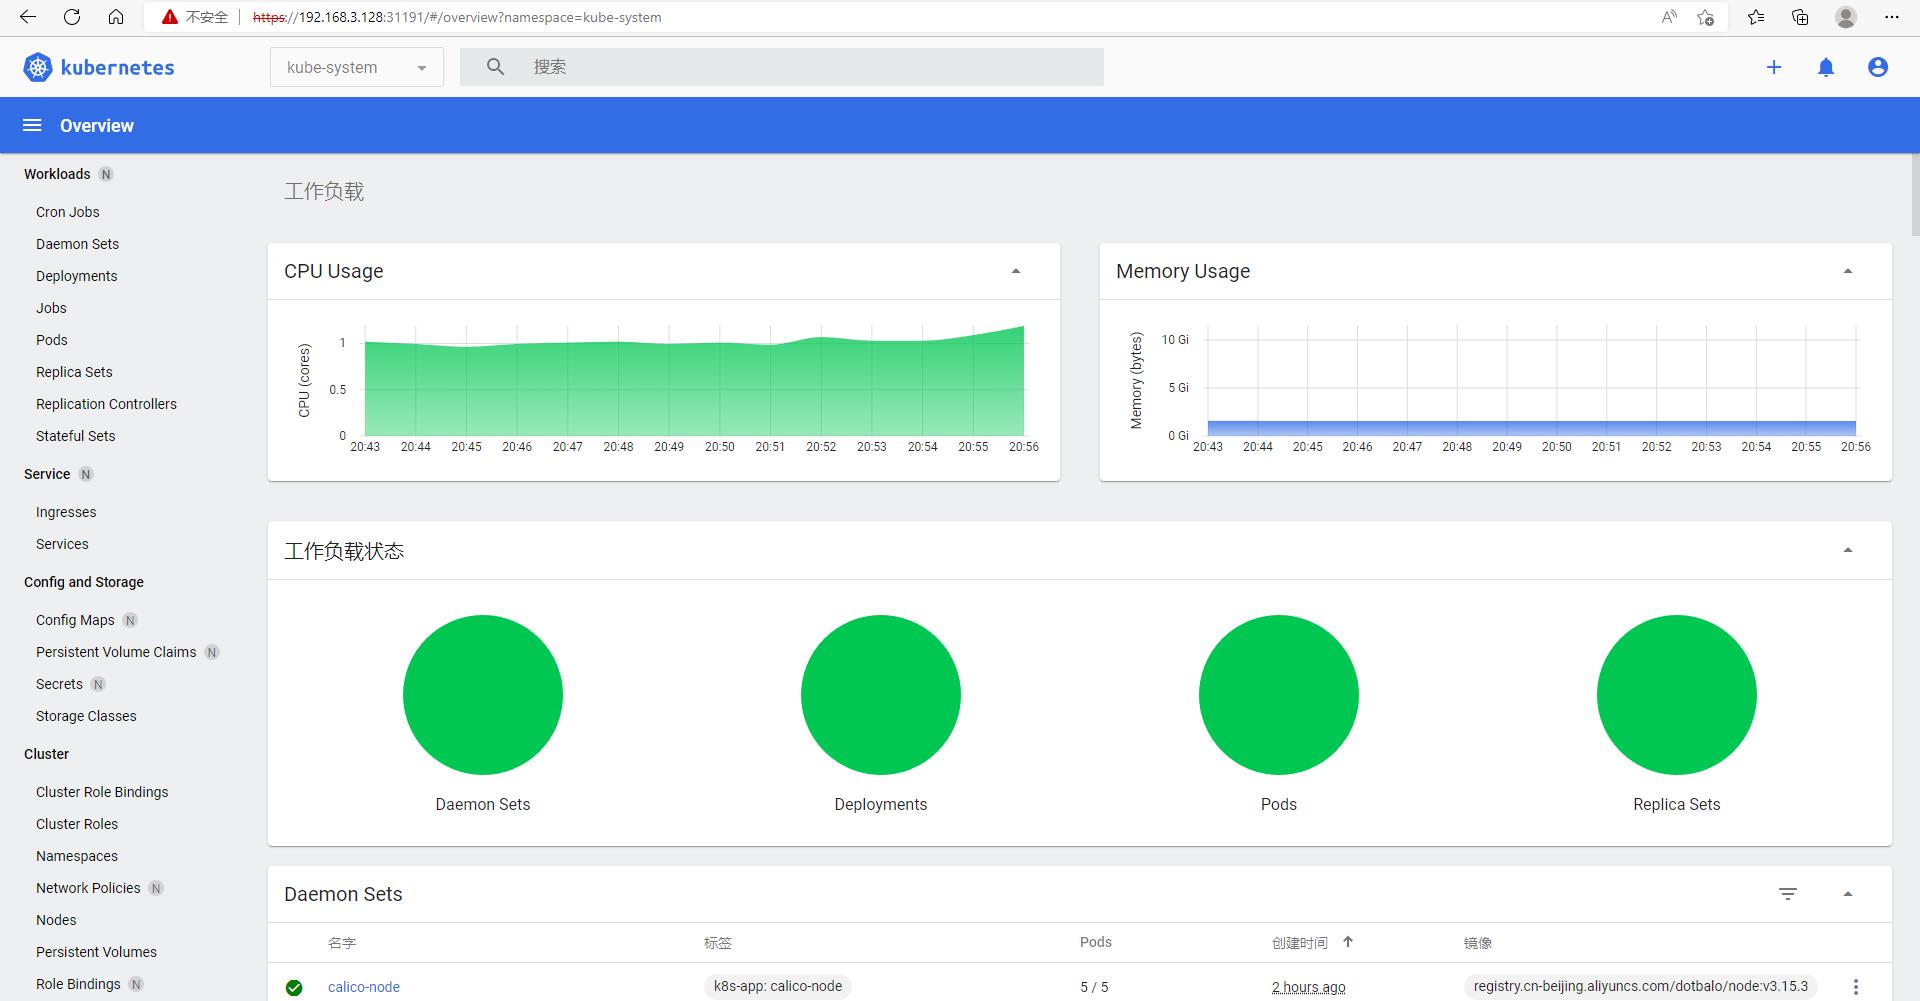This screenshot has height=1001, width=1920.
Task: Open Stateful Sets
Action: pos(75,436)
